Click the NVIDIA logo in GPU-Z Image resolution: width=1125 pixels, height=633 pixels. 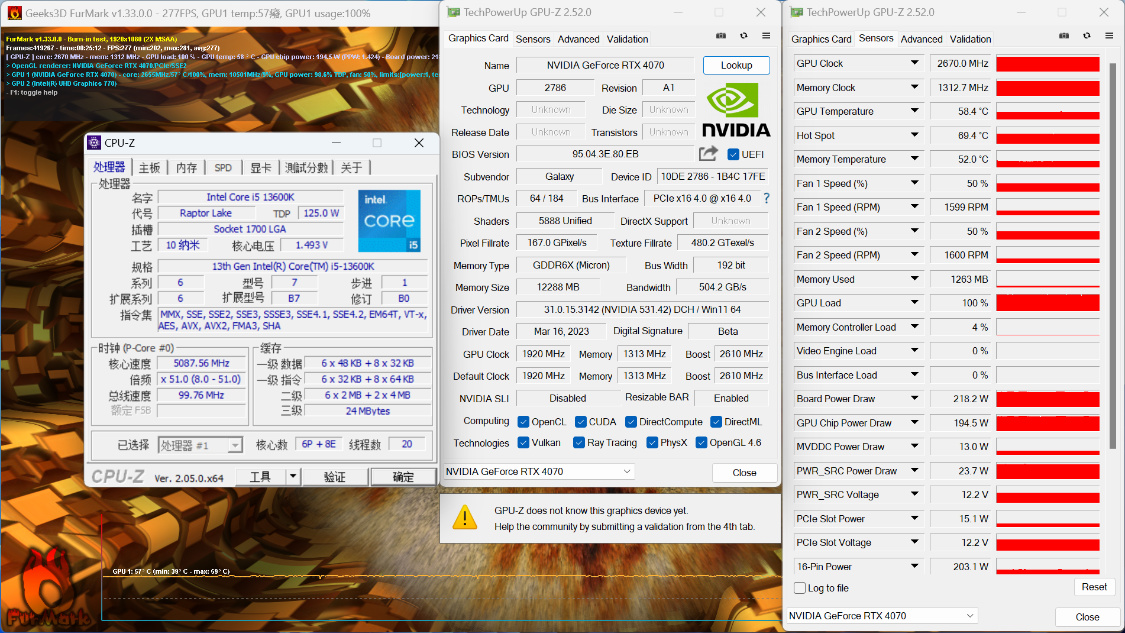(736, 110)
